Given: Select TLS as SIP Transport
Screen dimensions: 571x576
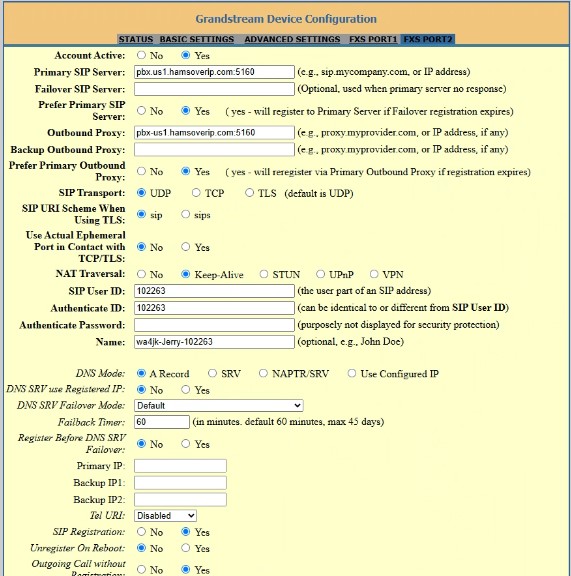Looking at the screenshot, I should point(249,192).
